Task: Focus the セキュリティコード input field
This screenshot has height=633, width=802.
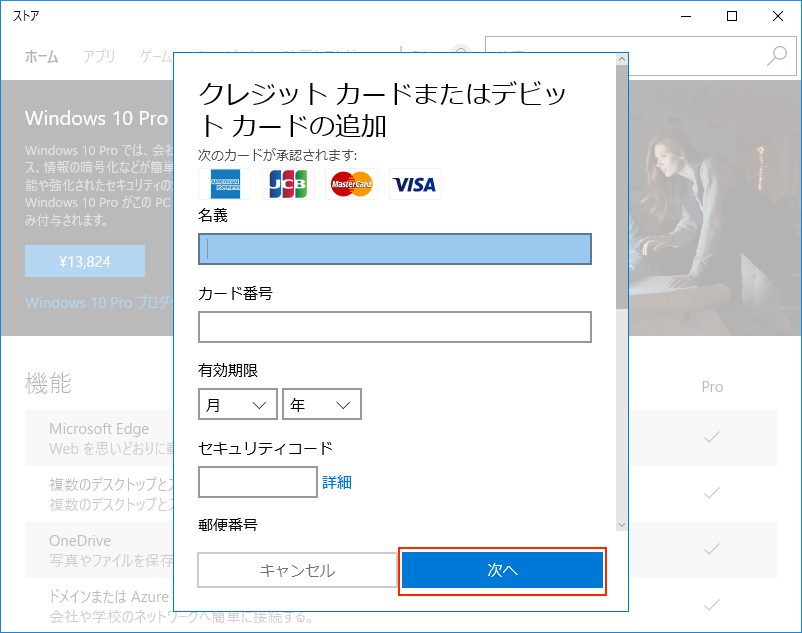Action: point(258,482)
